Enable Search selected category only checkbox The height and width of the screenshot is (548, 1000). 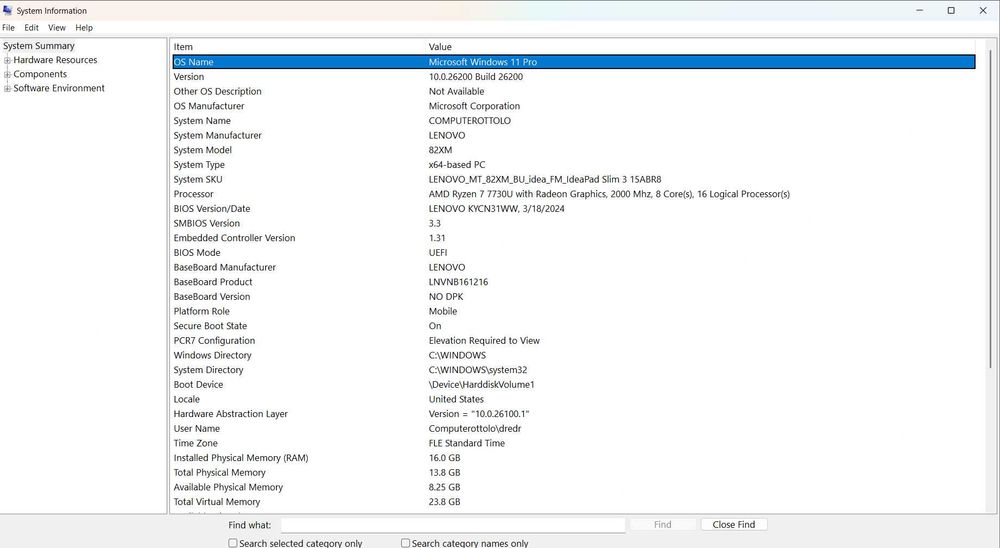tap(233, 543)
